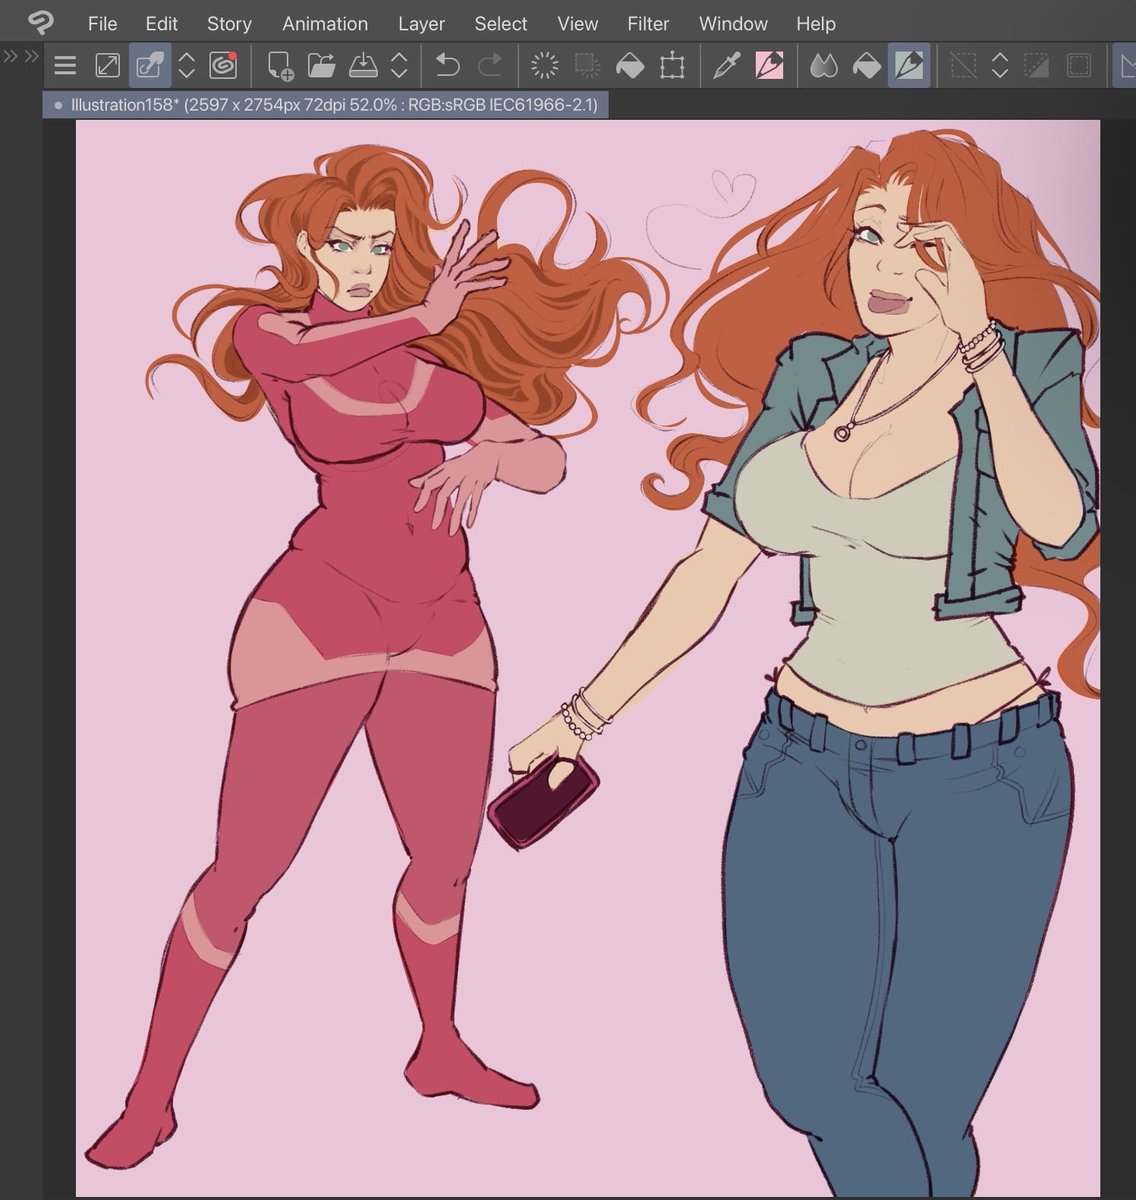Click the pink-background pen icon
This screenshot has height=1200, width=1136.
tap(768, 66)
